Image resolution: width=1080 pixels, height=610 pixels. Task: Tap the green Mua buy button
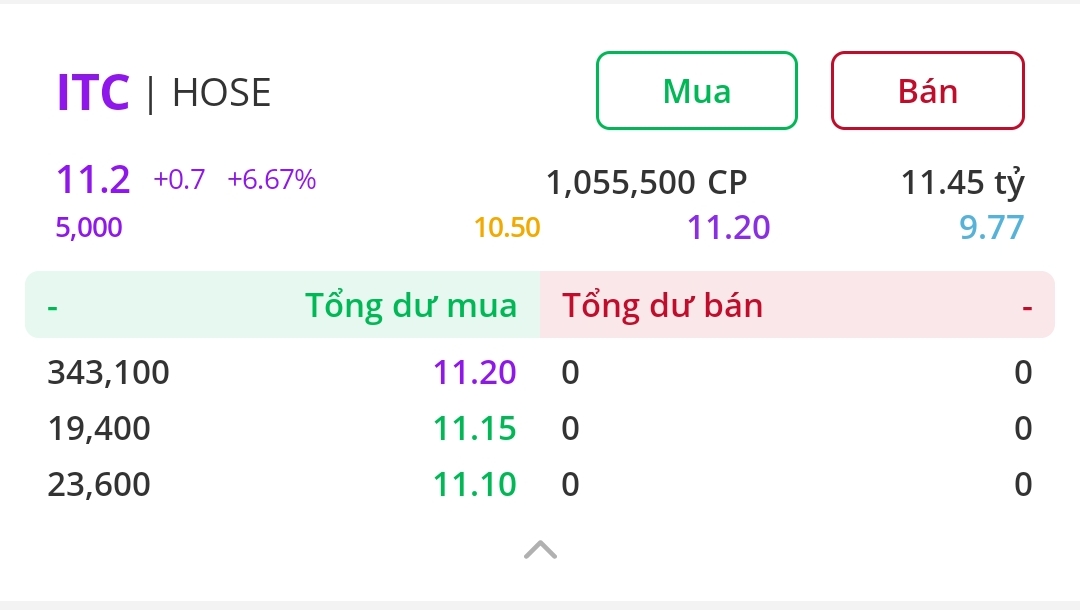click(697, 91)
